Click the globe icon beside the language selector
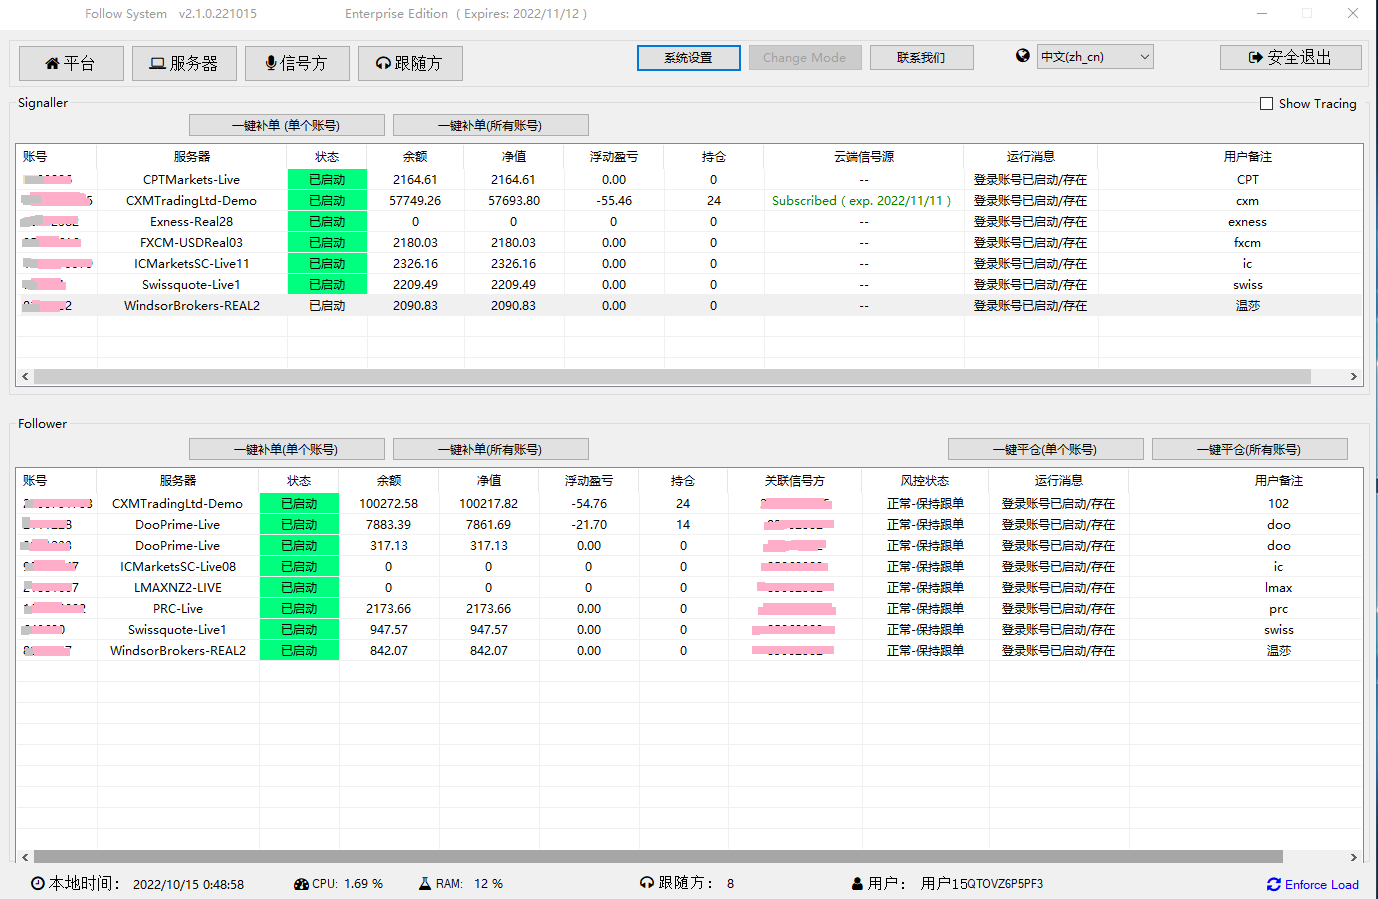Image resolution: width=1378 pixels, height=899 pixels. tap(1022, 56)
